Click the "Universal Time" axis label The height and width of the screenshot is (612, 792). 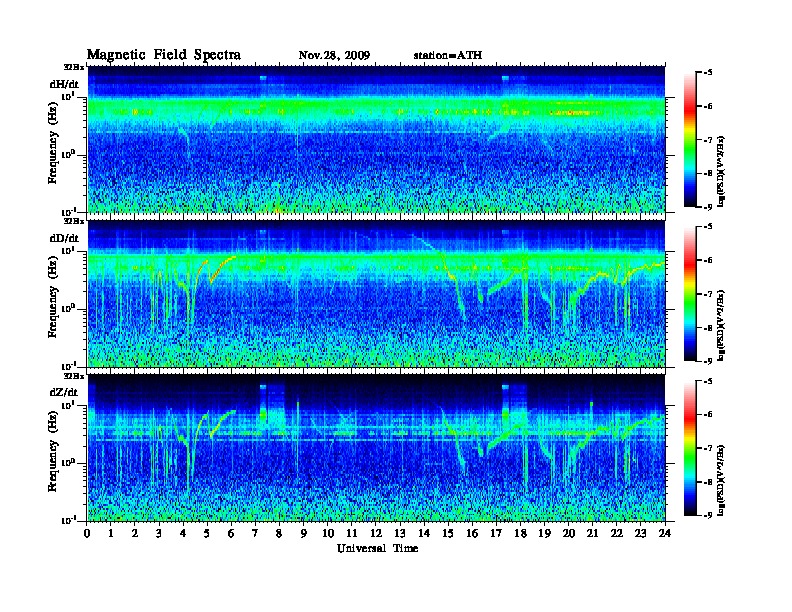coord(377,548)
